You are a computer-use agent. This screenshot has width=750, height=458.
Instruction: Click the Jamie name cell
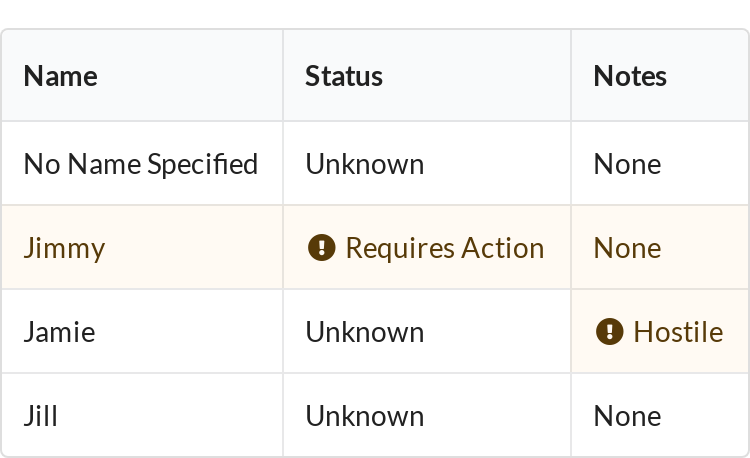142,331
